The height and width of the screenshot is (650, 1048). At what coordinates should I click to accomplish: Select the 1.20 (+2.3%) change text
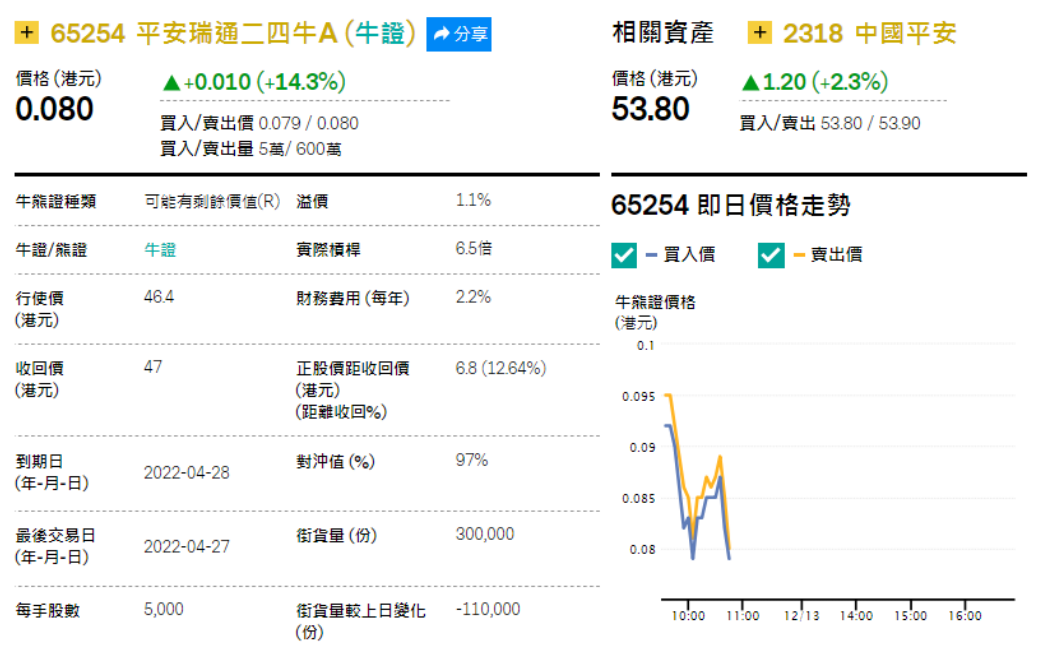[825, 82]
